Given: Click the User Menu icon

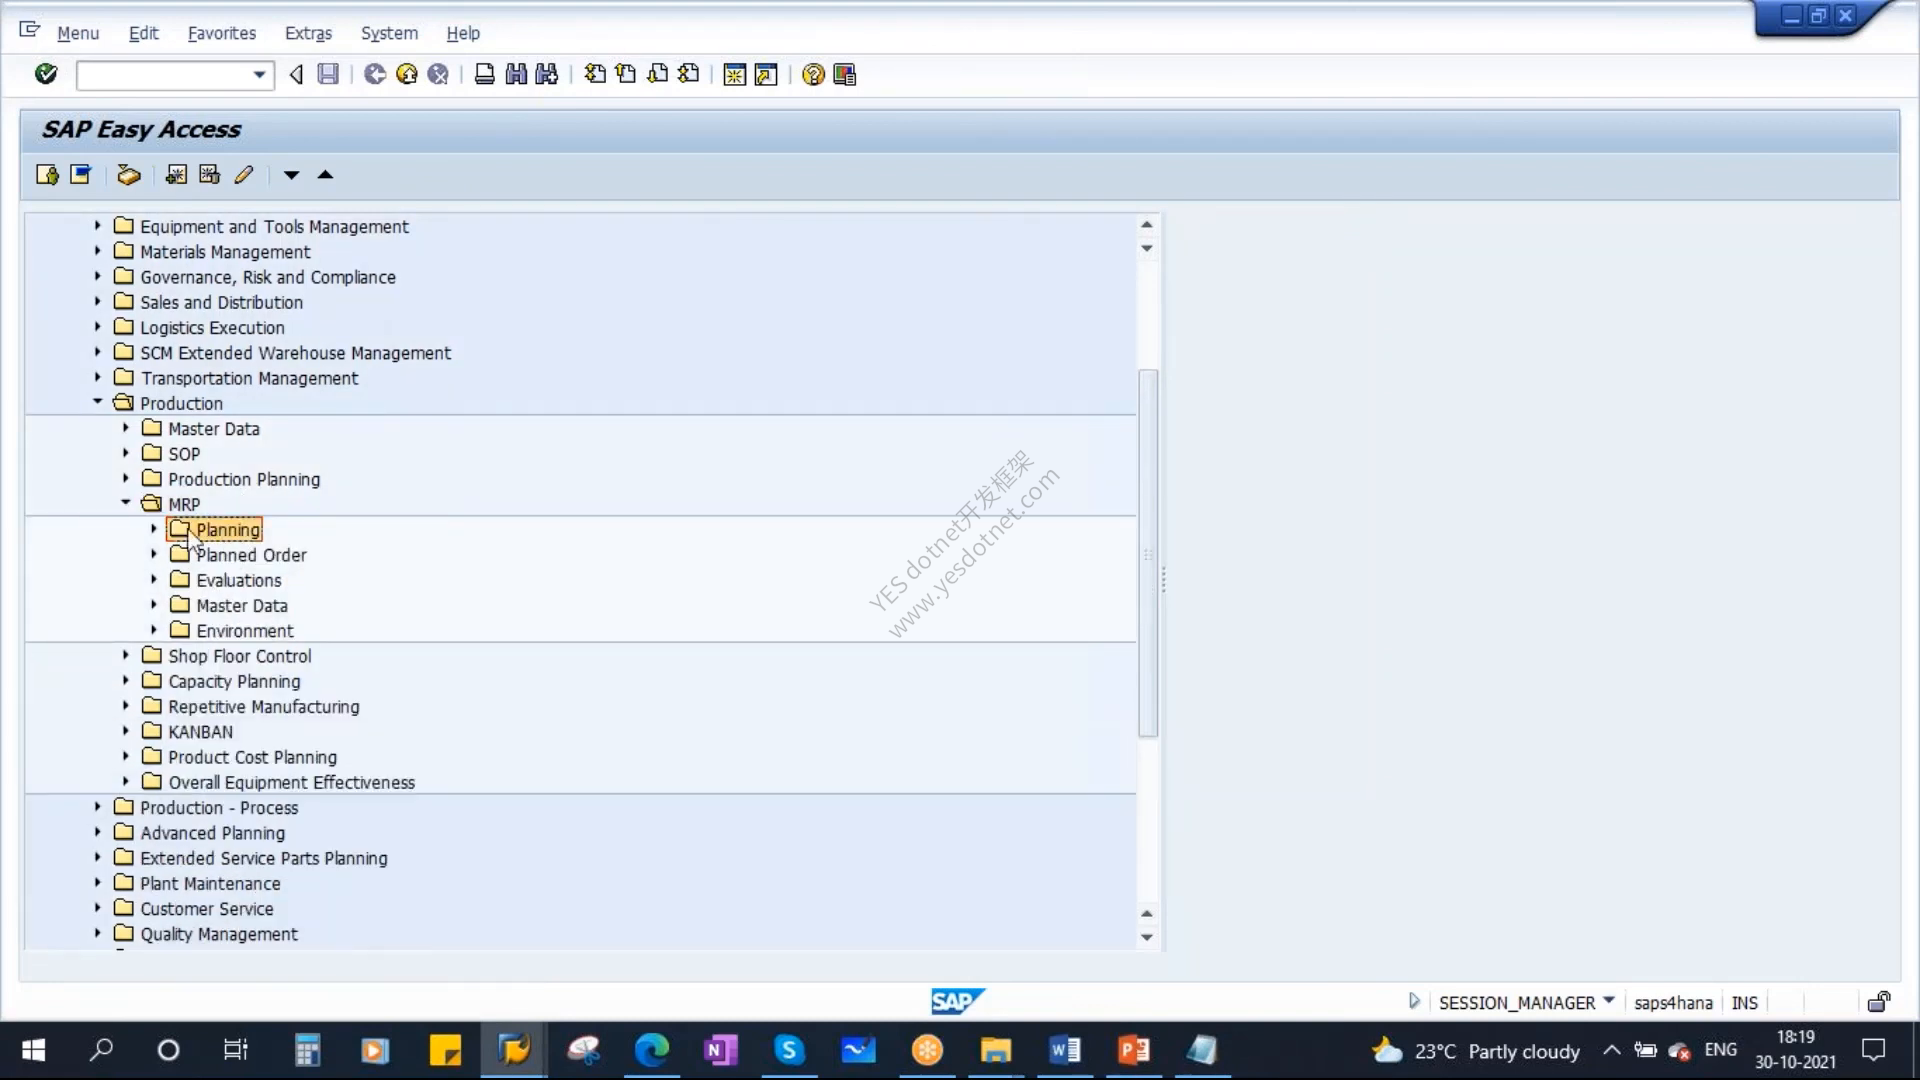Looking at the screenshot, I should [x=47, y=175].
